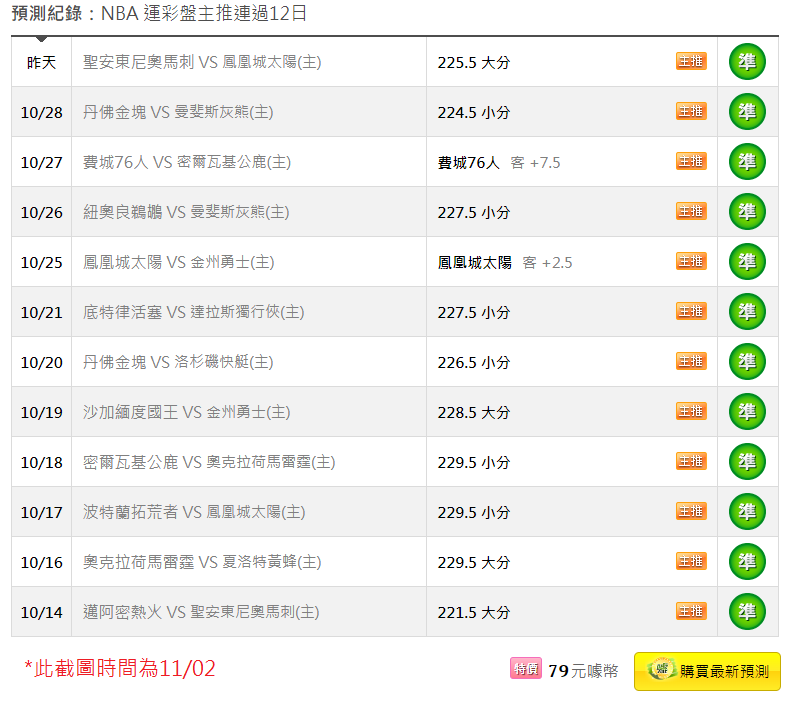Click the red note *此截圖時間為11/02
The height and width of the screenshot is (701, 790).
[120, 668]
